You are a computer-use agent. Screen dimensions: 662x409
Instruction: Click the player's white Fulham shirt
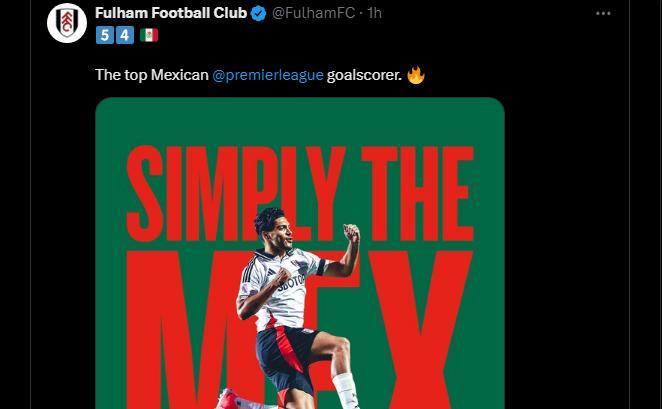click(283, 290)
